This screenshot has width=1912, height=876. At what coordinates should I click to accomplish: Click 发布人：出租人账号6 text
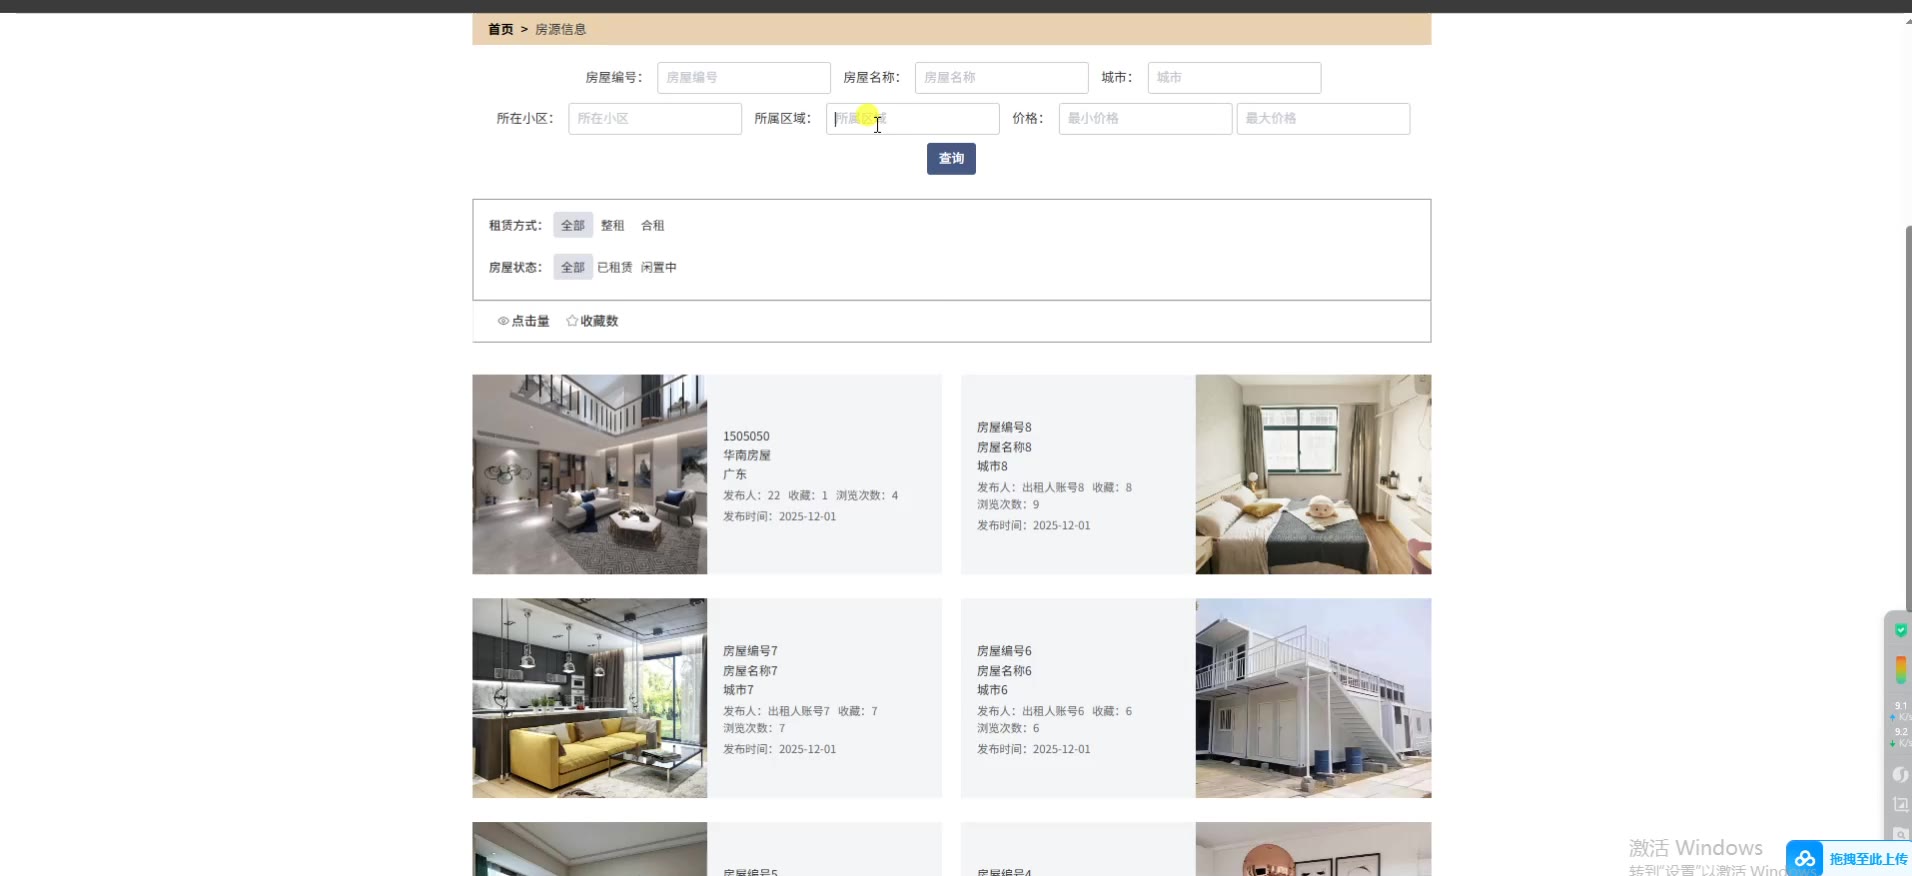tap(1031, 712)
